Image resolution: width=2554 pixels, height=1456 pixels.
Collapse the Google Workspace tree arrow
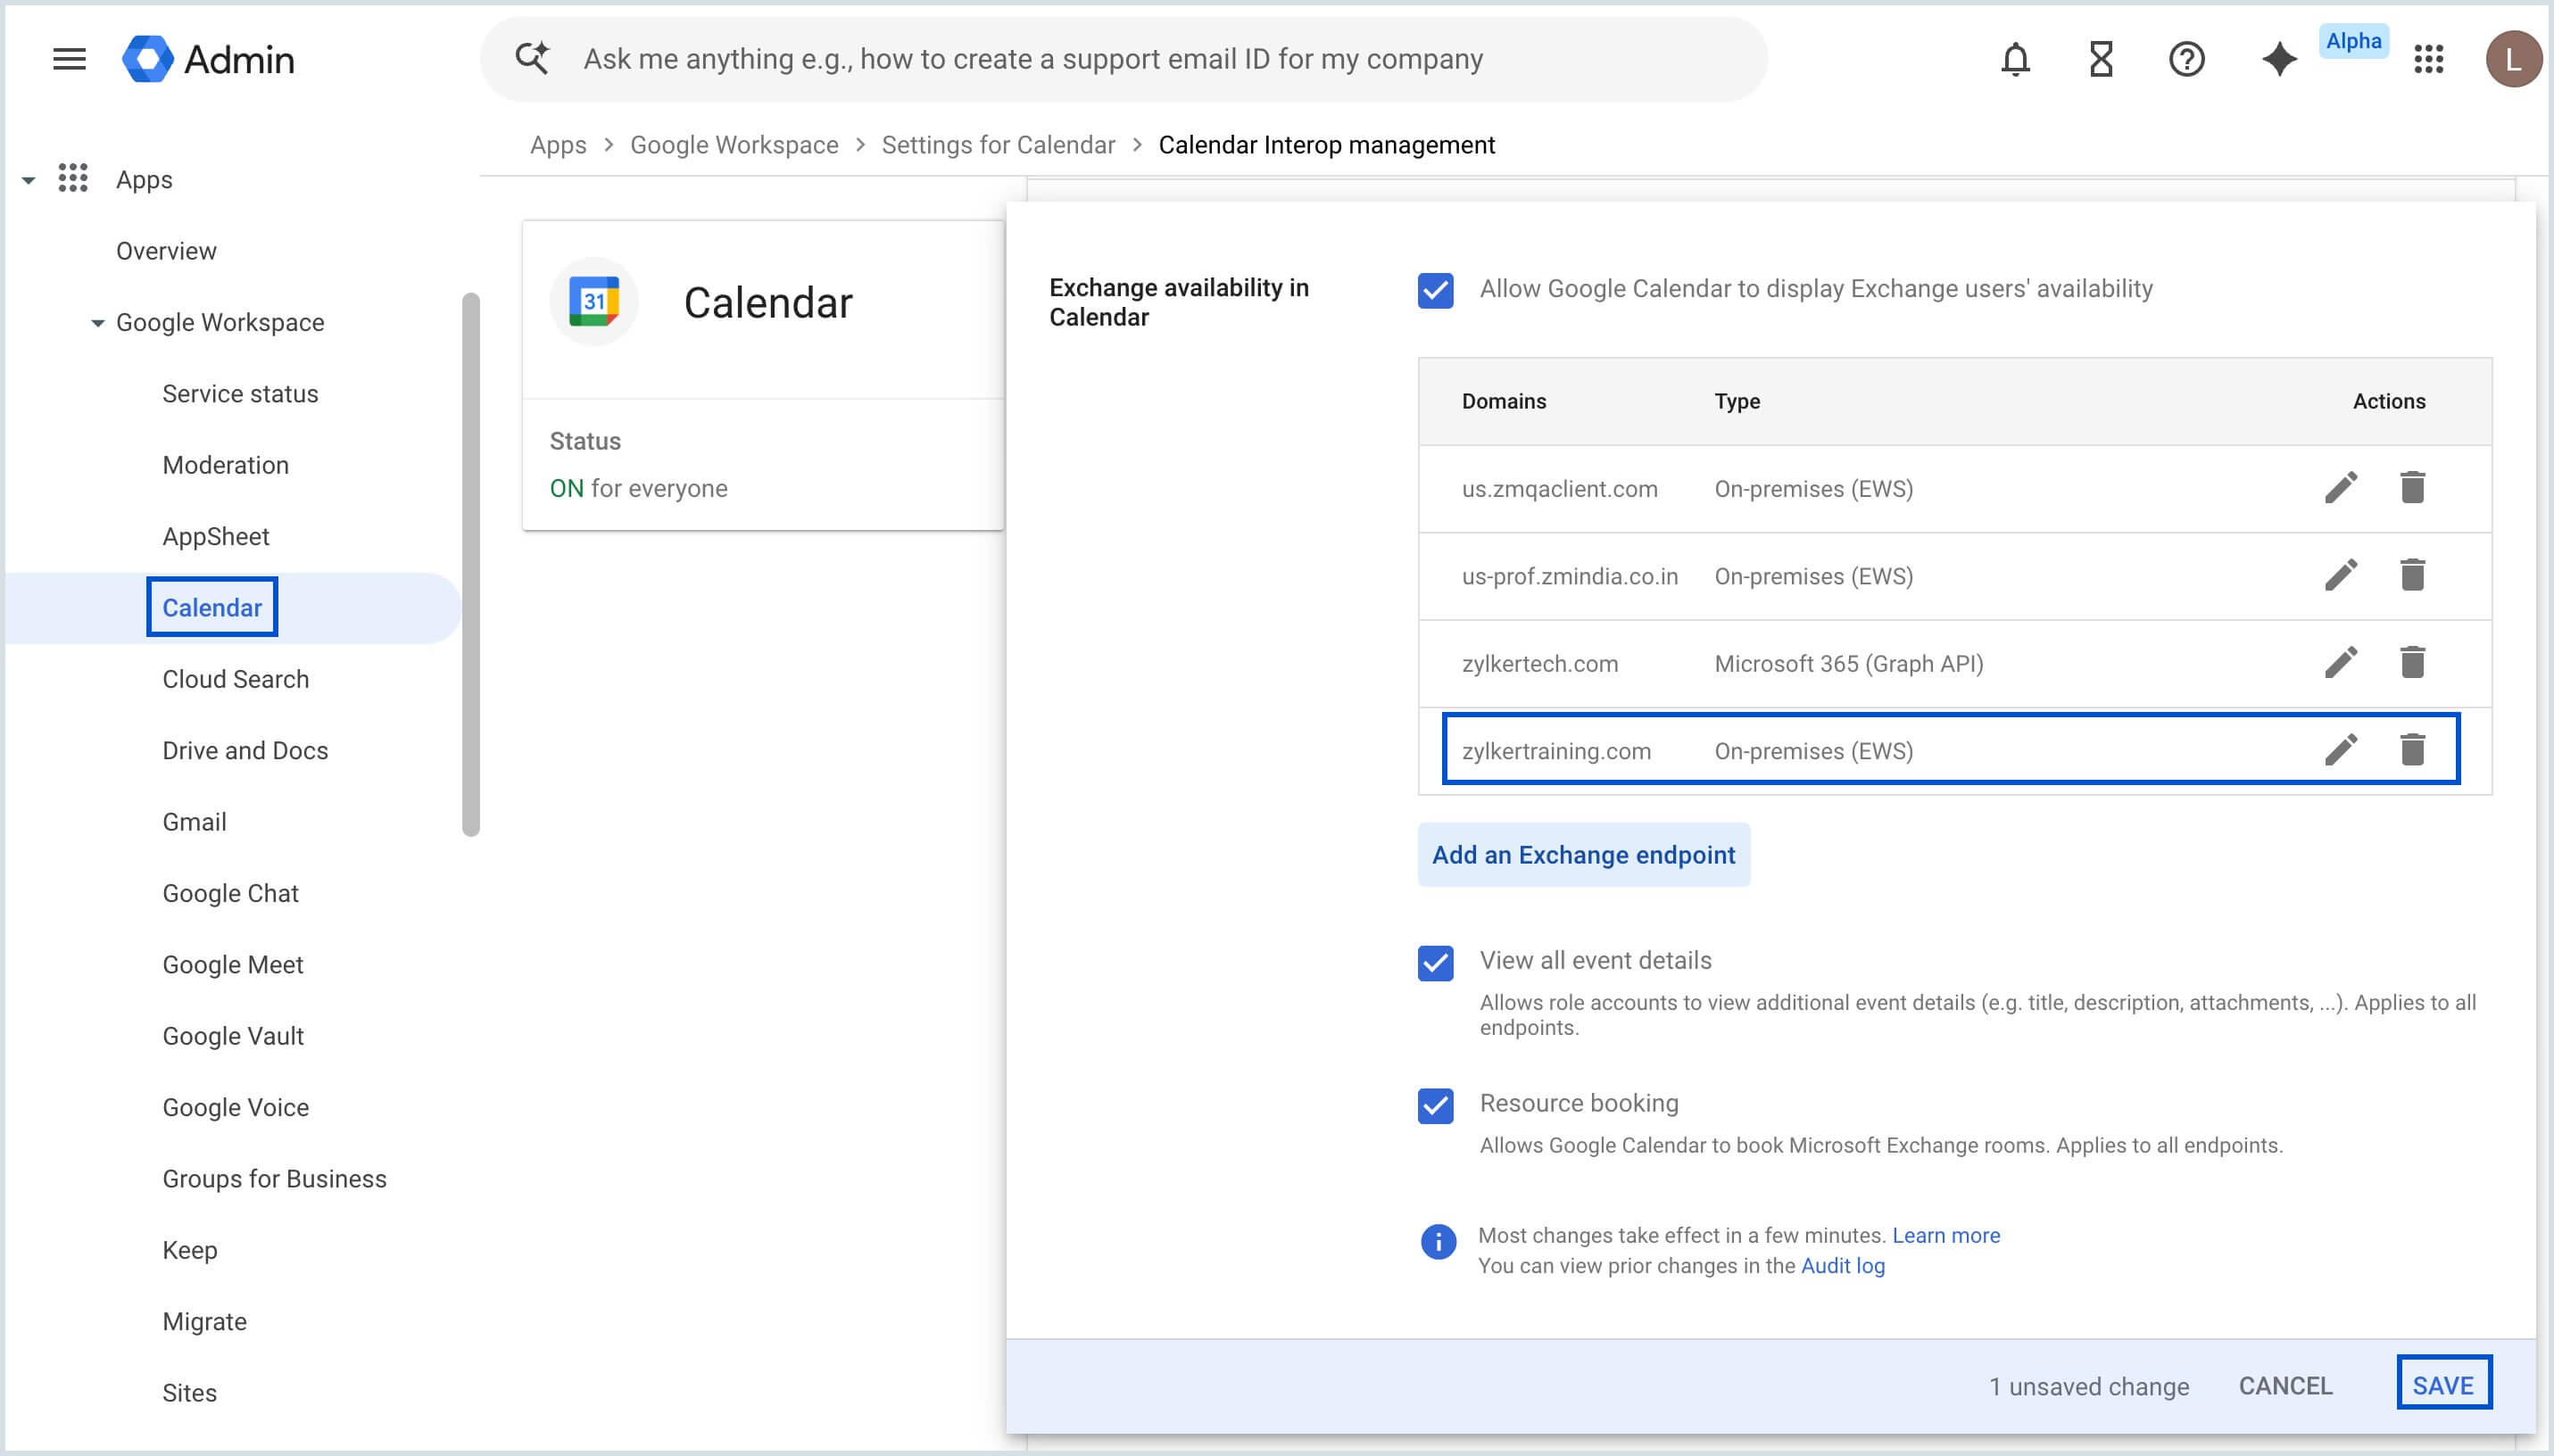[97, 323]
